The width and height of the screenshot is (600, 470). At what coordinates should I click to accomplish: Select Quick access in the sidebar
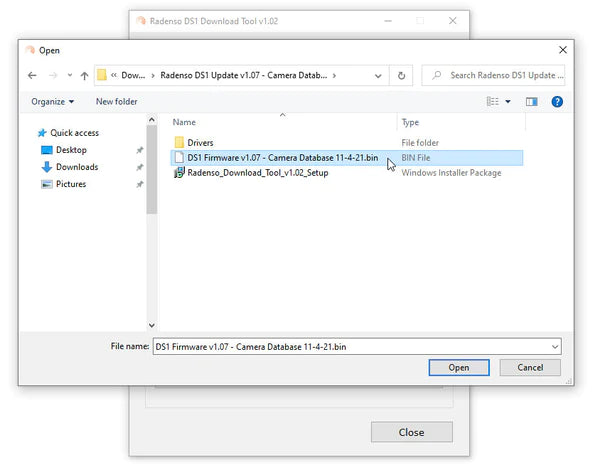point(74,133)
